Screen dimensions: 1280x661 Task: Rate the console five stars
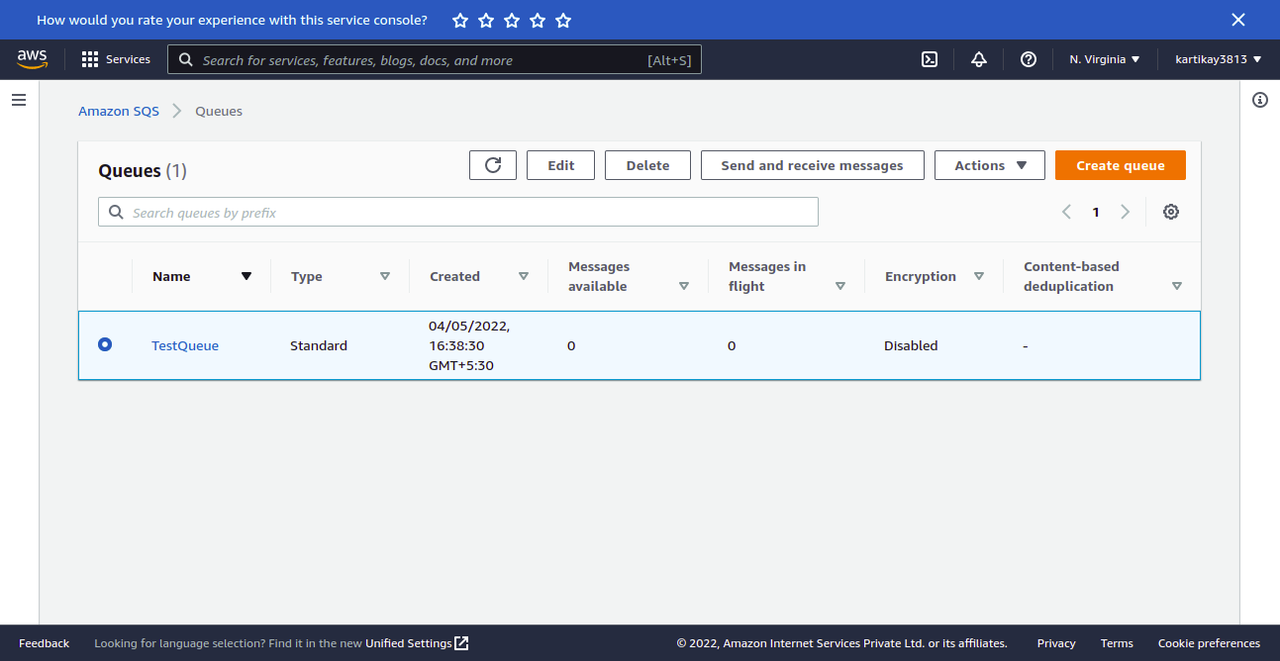coord(563,20)
